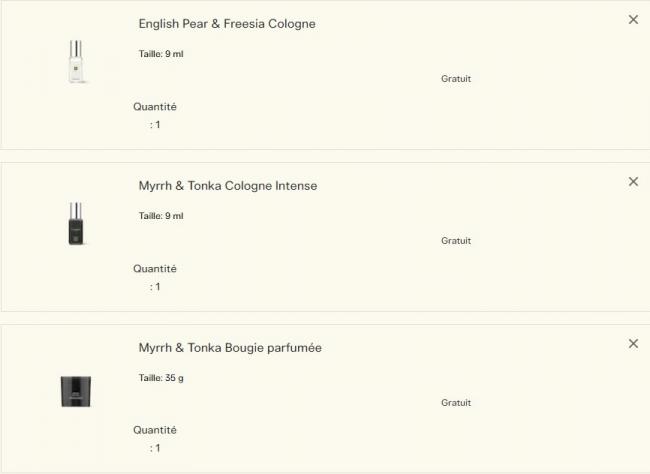650x474 pixels.
Task: Open Myrrh & Tonka Cologne Intense title
Action: (x=228, y=186)
